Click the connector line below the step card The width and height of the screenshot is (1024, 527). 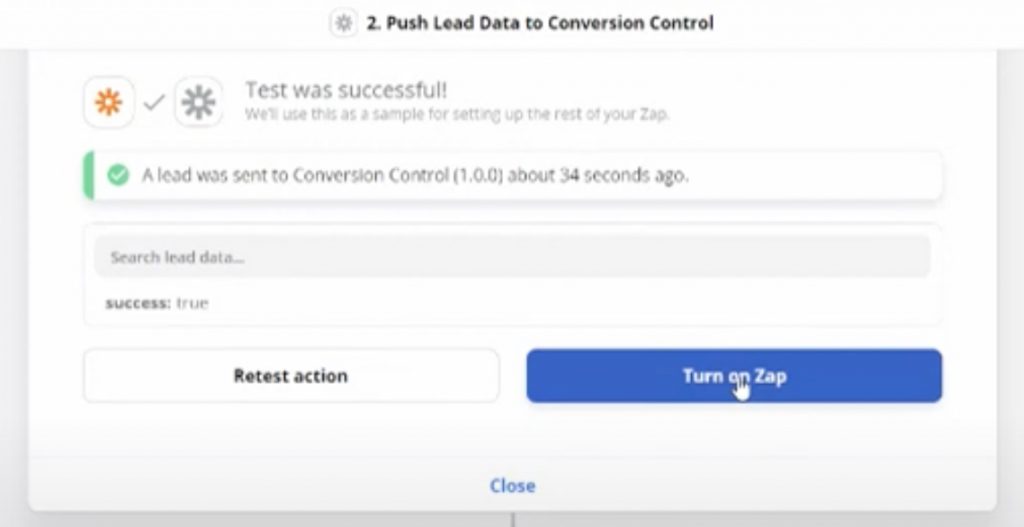(512, 520)
